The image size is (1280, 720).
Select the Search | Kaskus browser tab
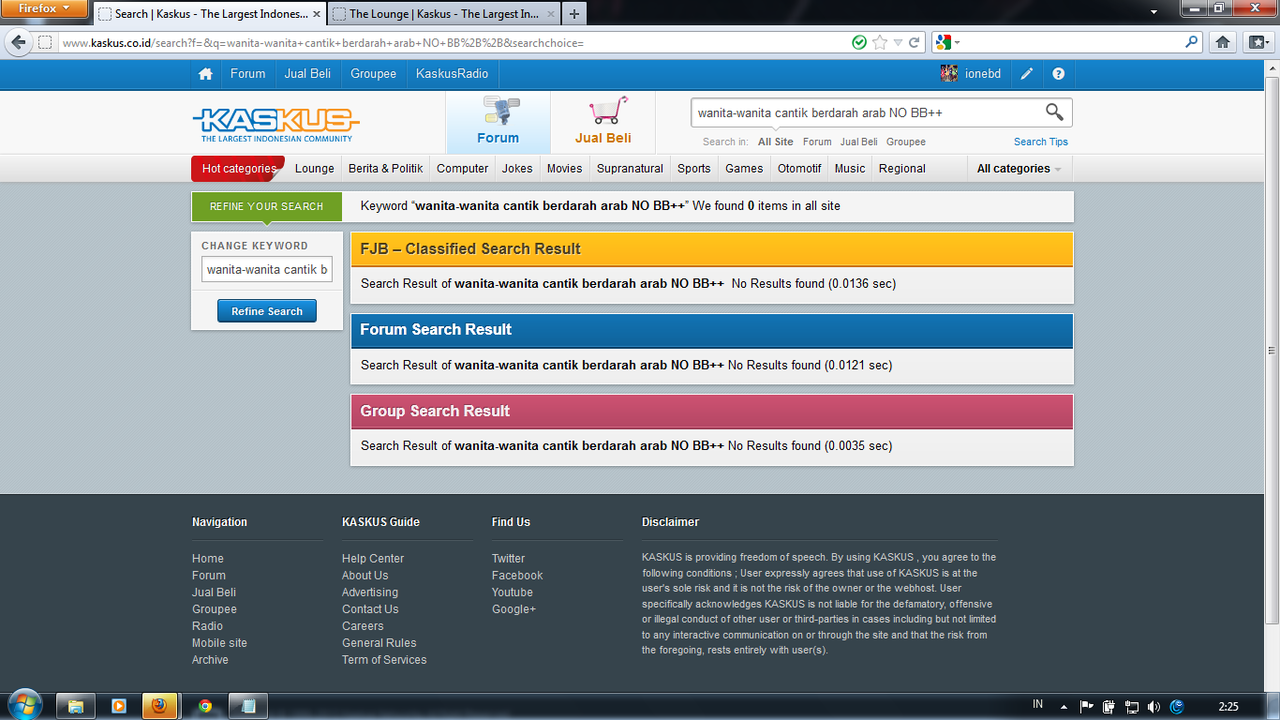tap(209, 14)
